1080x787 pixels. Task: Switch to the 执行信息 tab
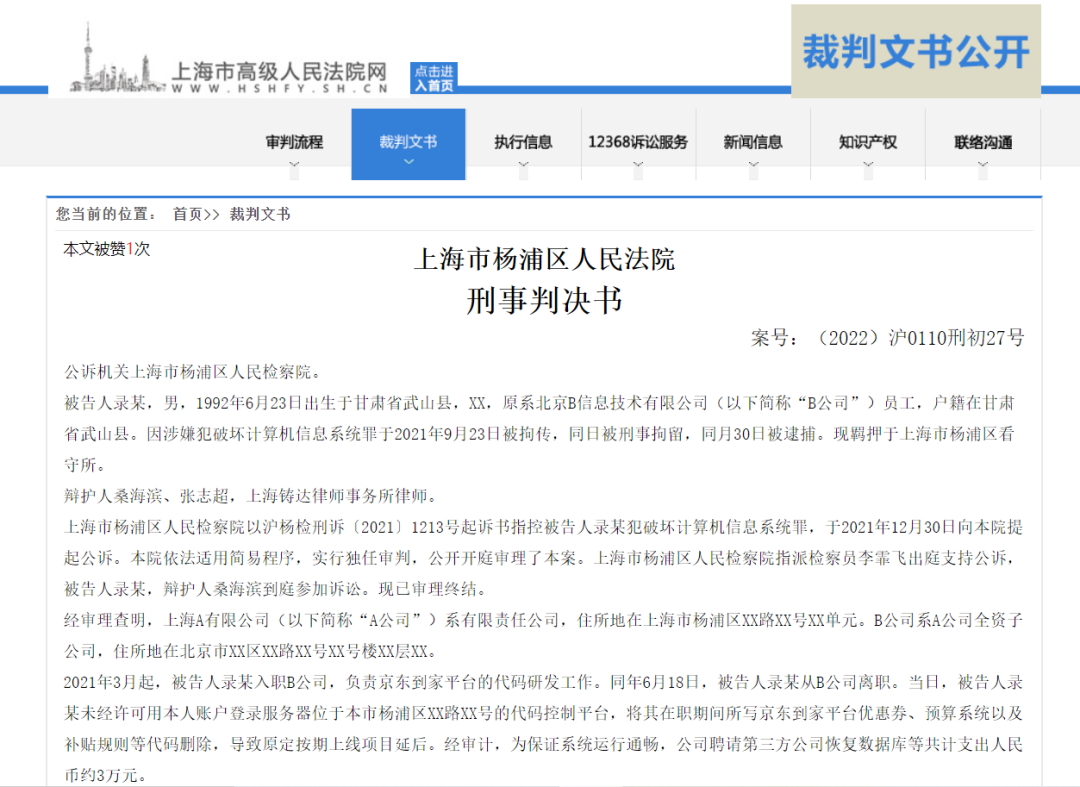tap(523, 142)
